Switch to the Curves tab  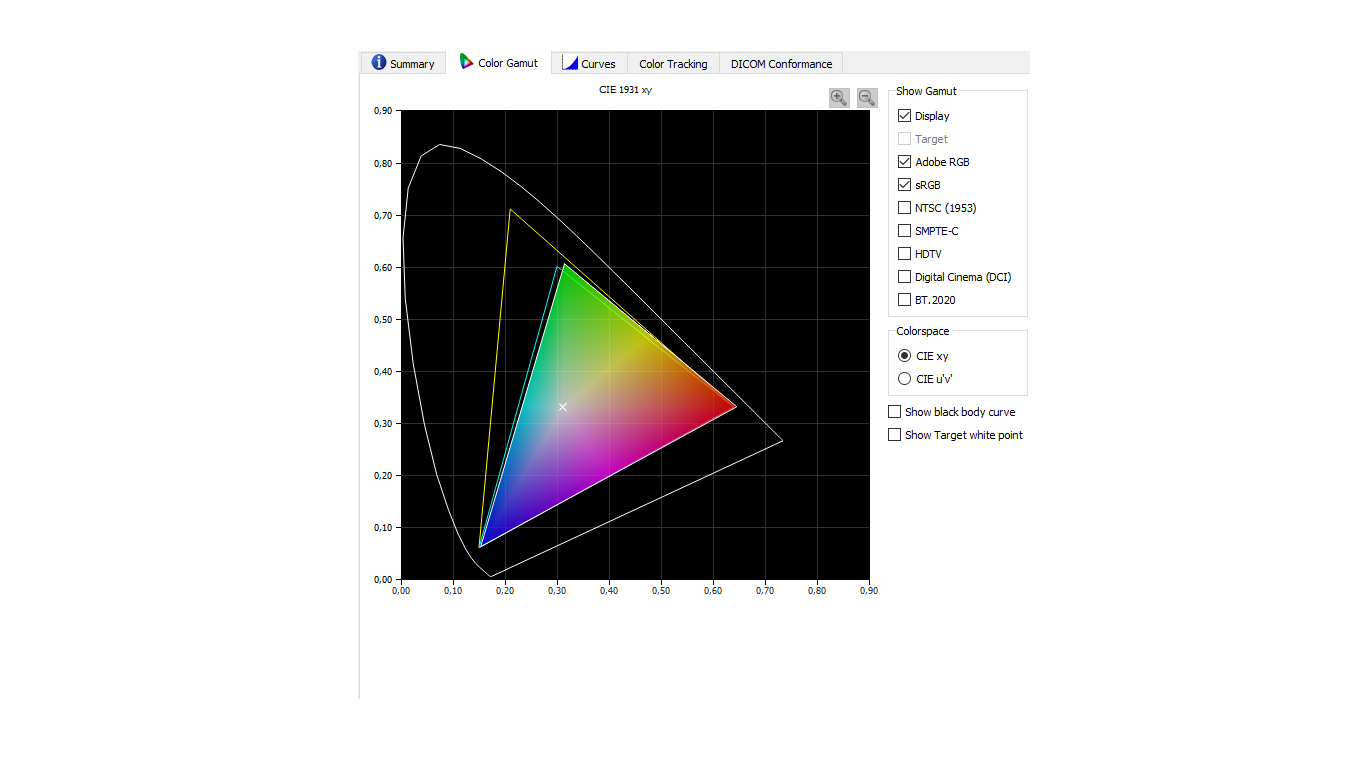click(x=589, y=63)
